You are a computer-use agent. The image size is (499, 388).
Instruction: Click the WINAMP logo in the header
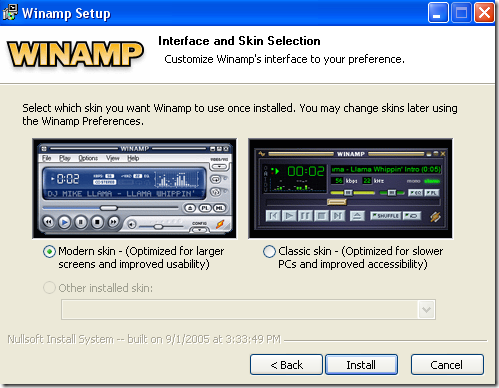tap(75, 54)
